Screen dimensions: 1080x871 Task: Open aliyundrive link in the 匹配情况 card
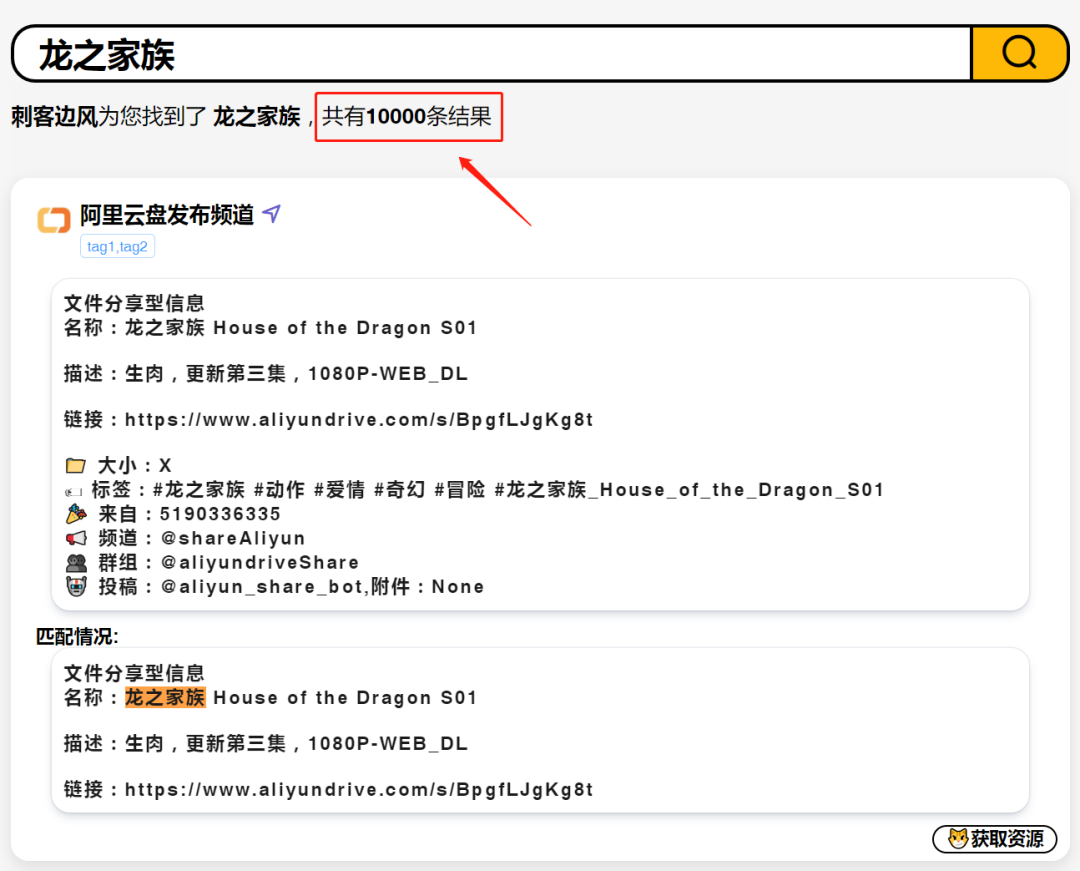pos(359,789)
